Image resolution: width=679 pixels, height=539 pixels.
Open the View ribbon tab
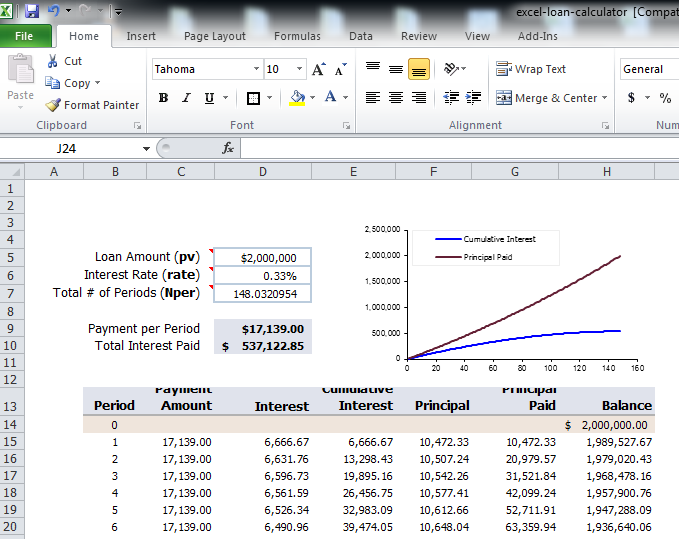(x=477, y=36)
